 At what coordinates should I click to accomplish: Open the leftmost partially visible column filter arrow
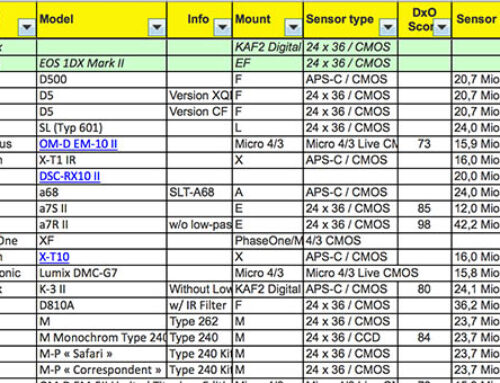click(27, 27)
